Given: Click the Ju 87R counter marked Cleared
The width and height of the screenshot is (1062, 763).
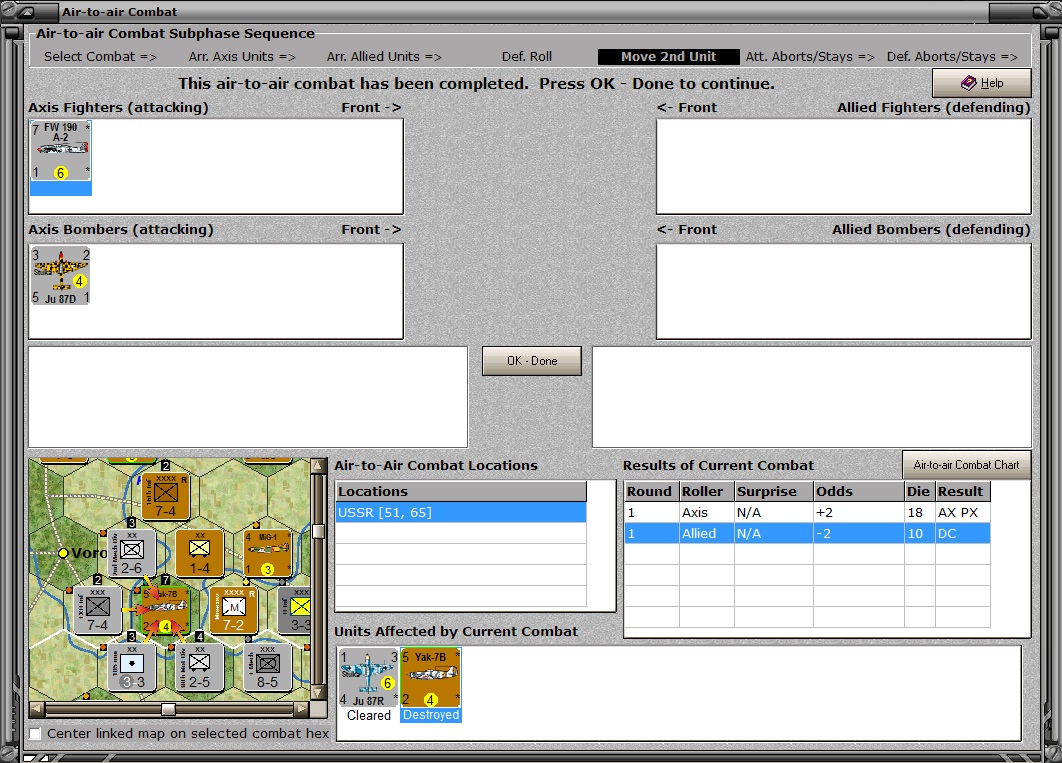Looking at the screenshot, I should coord(368,678).
